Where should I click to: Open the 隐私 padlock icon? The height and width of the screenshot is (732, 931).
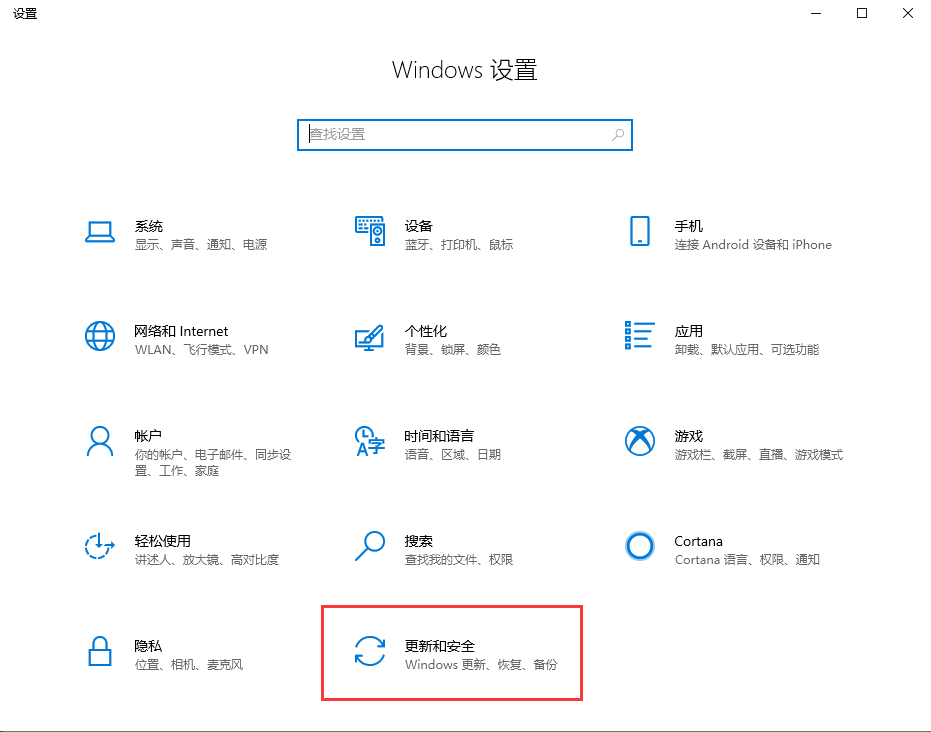click(100, 651)
